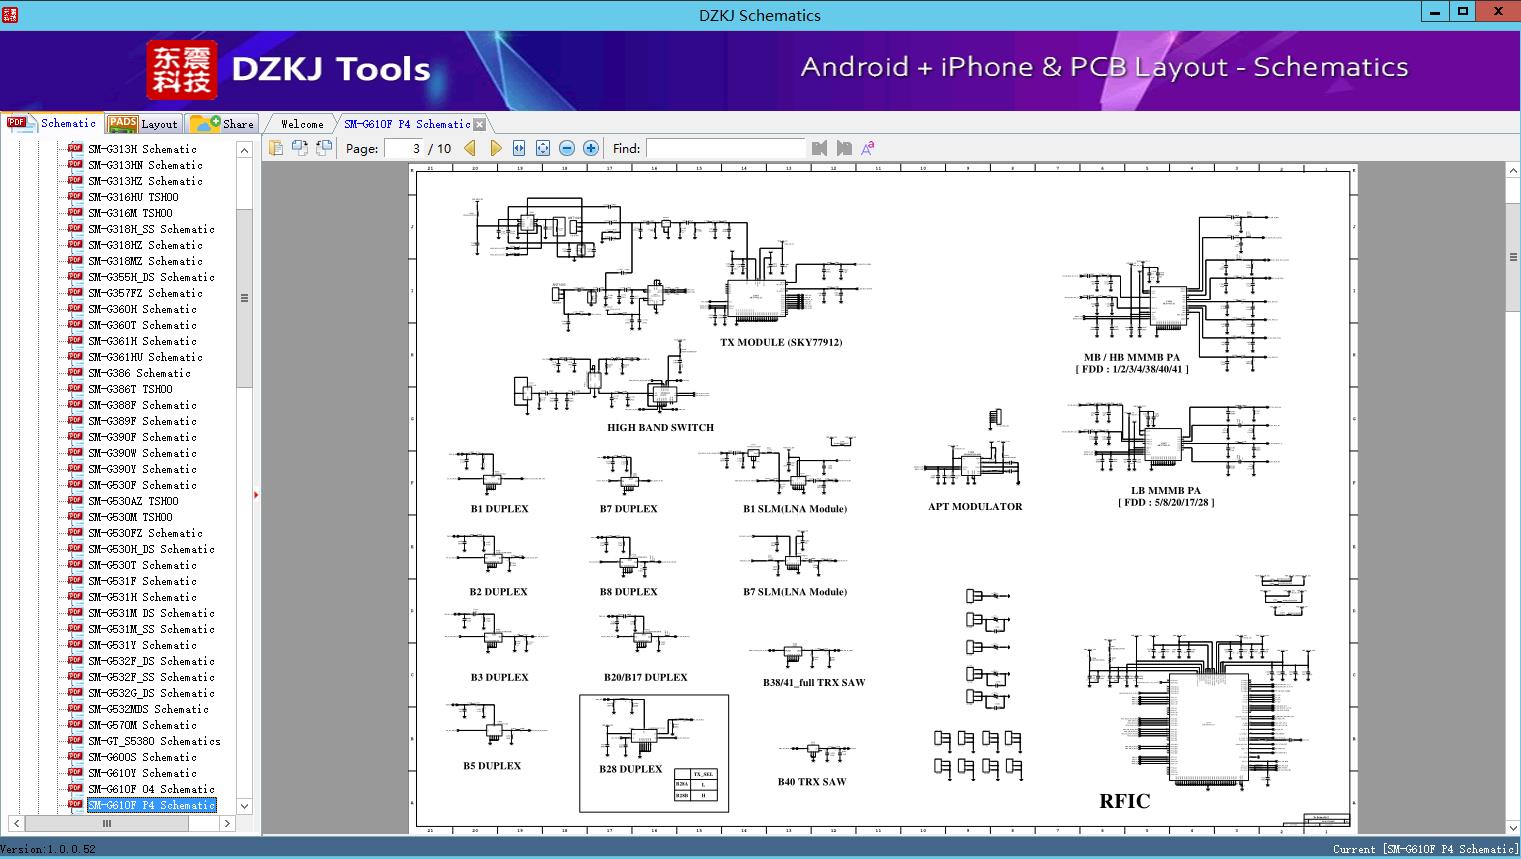Select SM-G531M_SS Schematic entry

coord(151,629)
